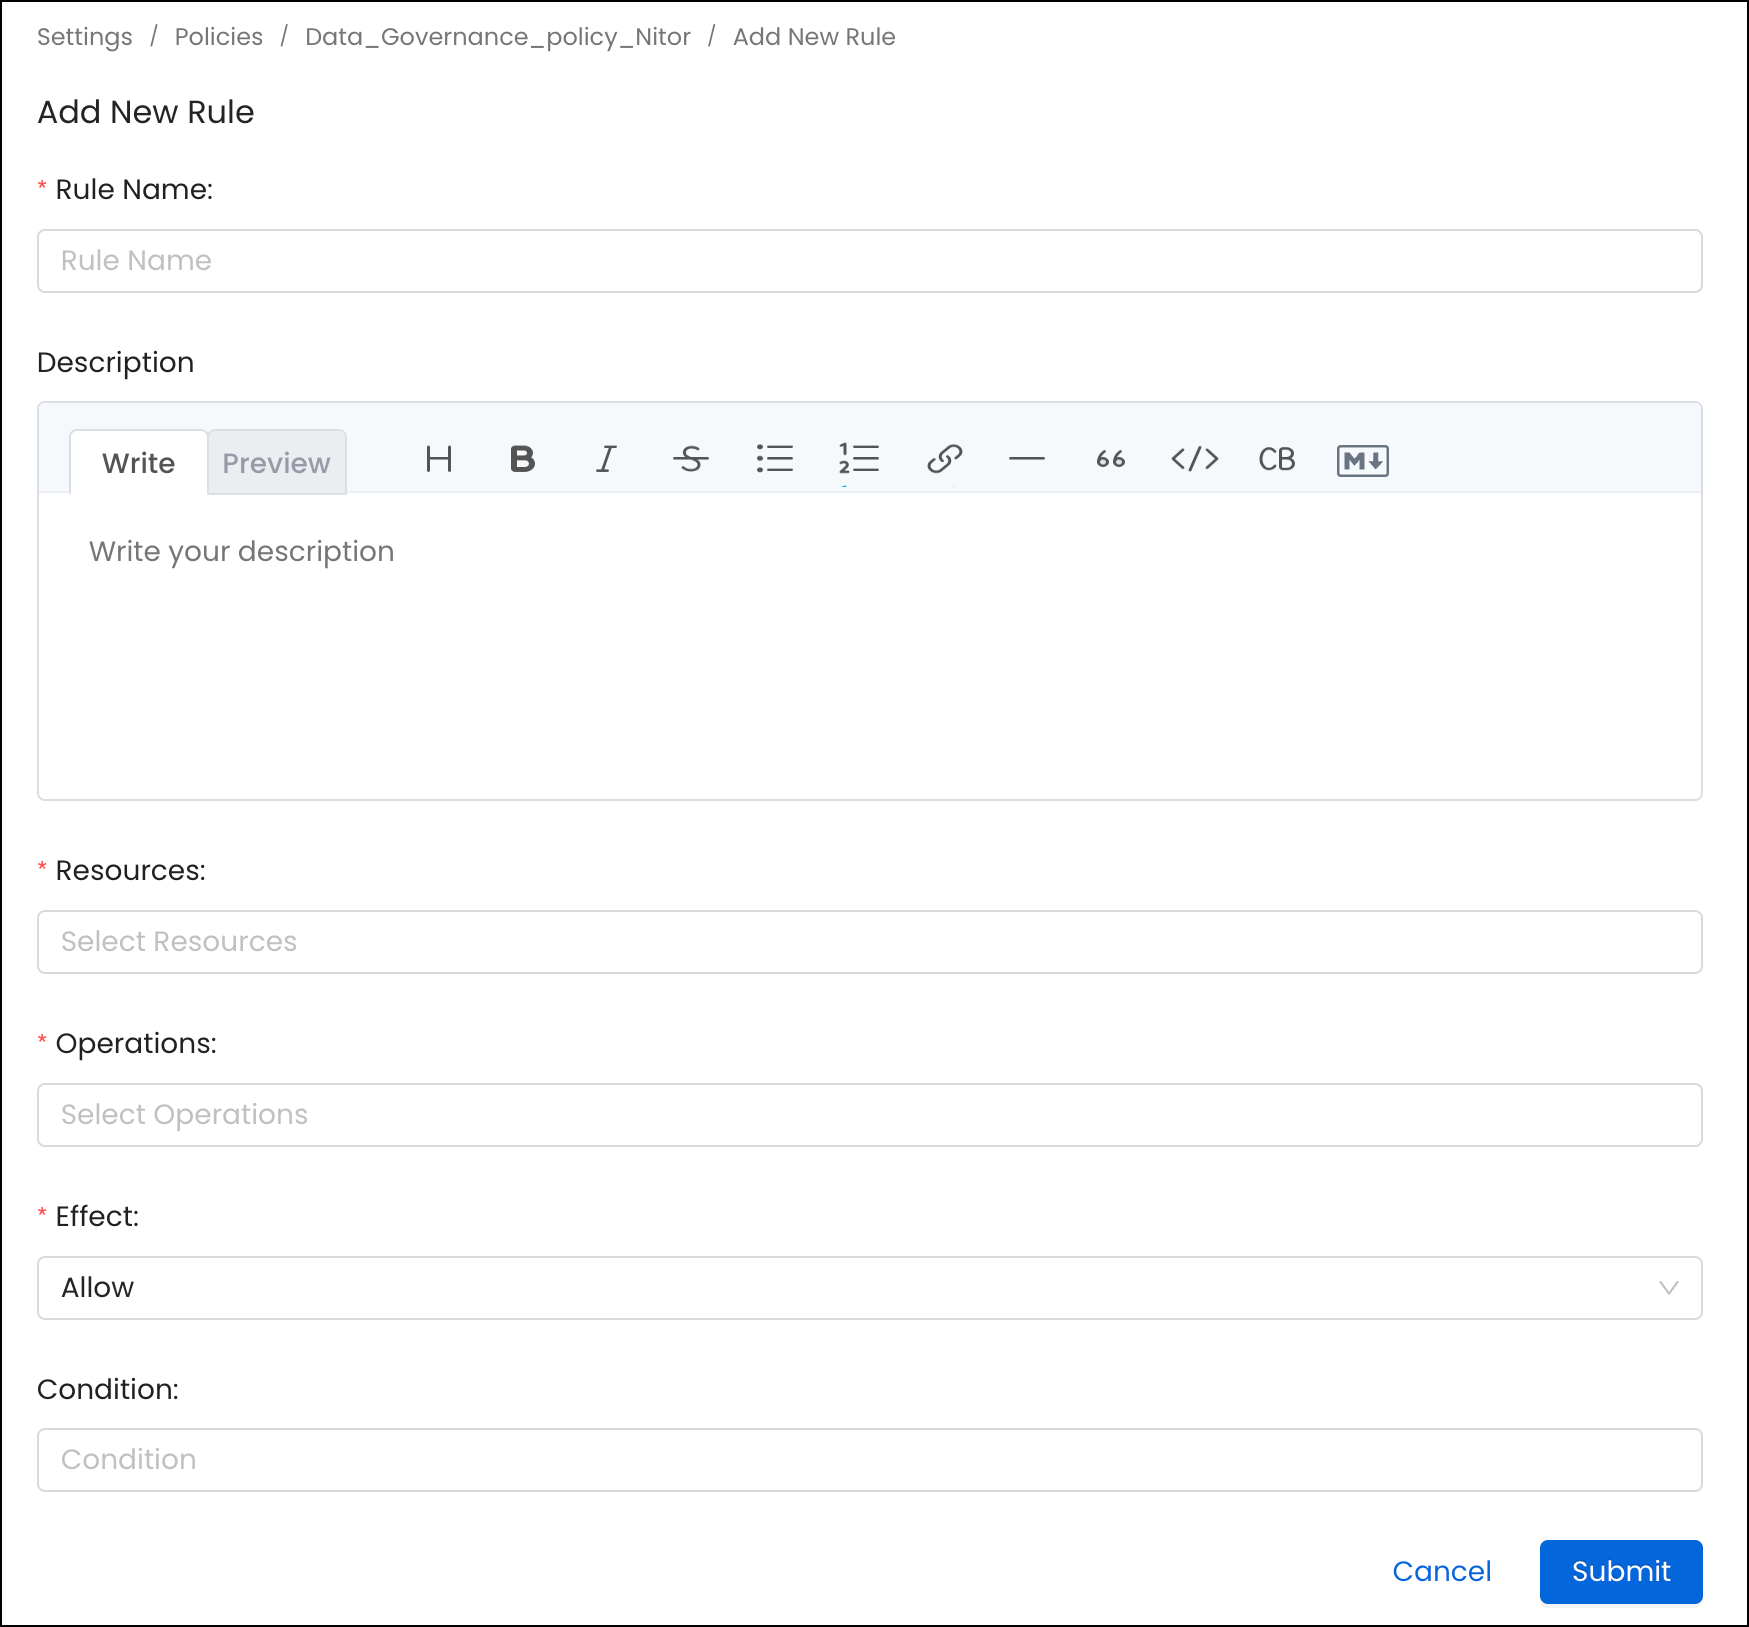Switch to the Preview tab
Viewport: 1749px width, 1627px height.
coord(277,462)
